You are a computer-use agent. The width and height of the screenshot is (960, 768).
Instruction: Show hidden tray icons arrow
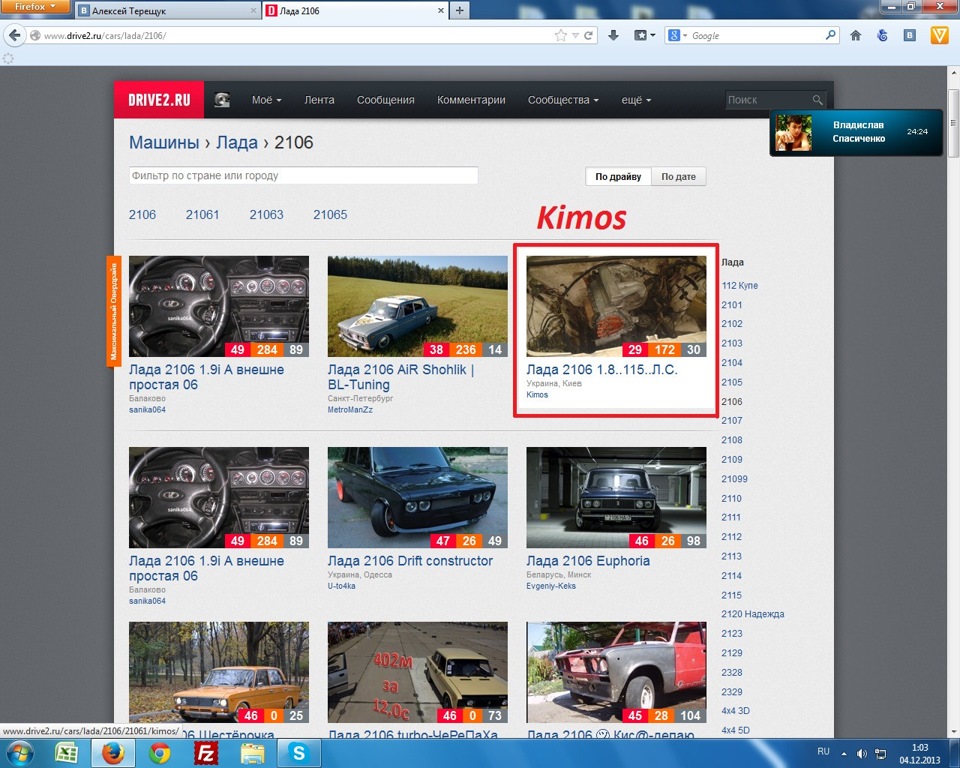tap(844, 754)
